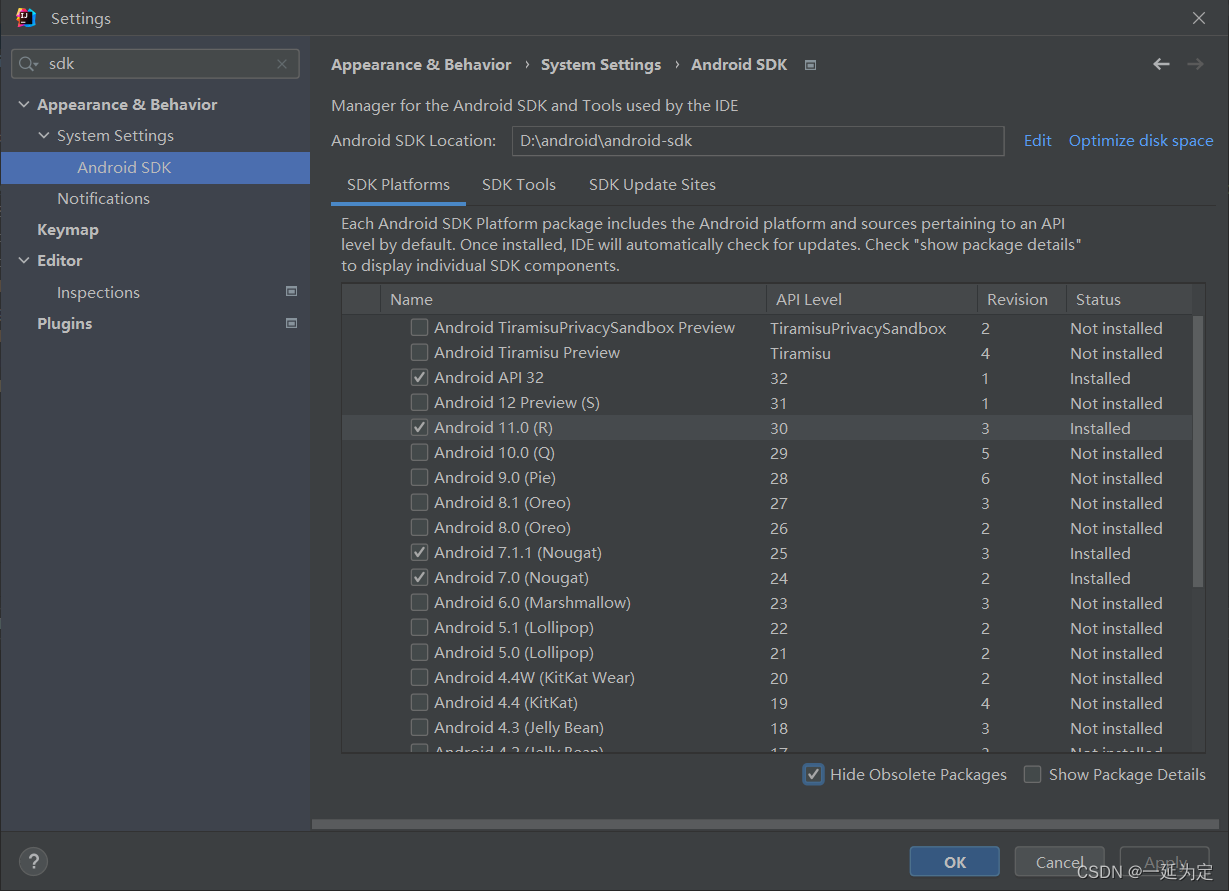Open Inspections settings page
This screenshot has width=1229, height=891.
(98, 292)
